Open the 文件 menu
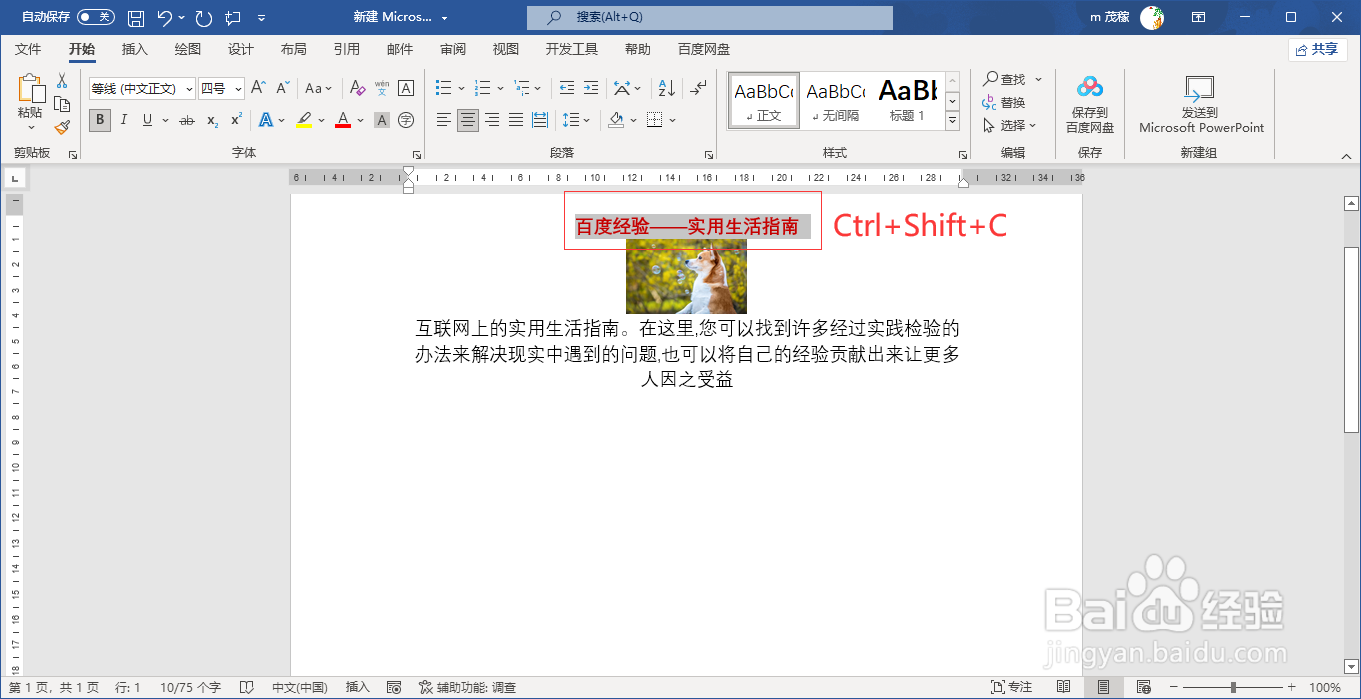Image resolution: width=1361 pixels, height=699 pixels. tap(29, 48)
